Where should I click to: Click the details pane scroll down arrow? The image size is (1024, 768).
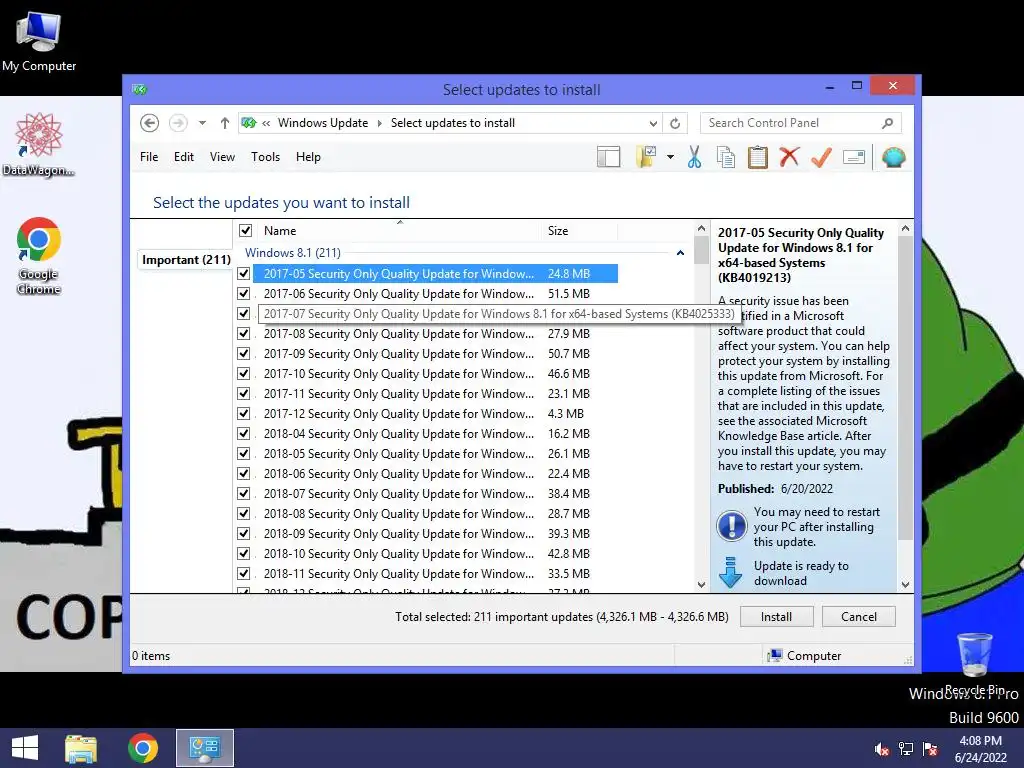905,584
